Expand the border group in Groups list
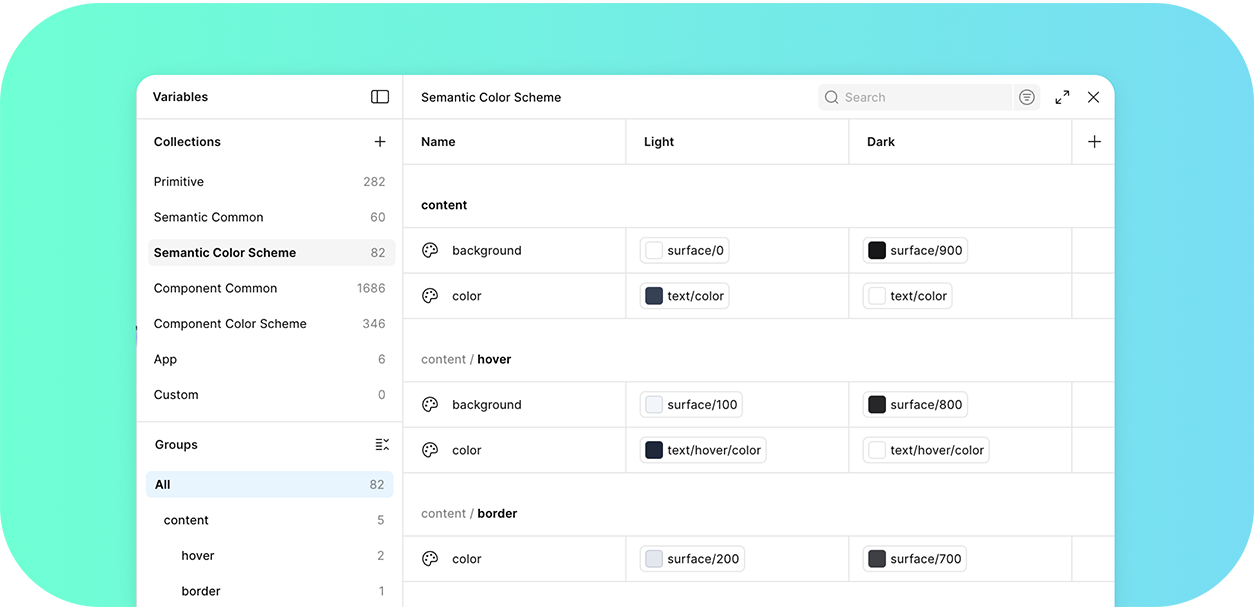 tap(201, 591)
